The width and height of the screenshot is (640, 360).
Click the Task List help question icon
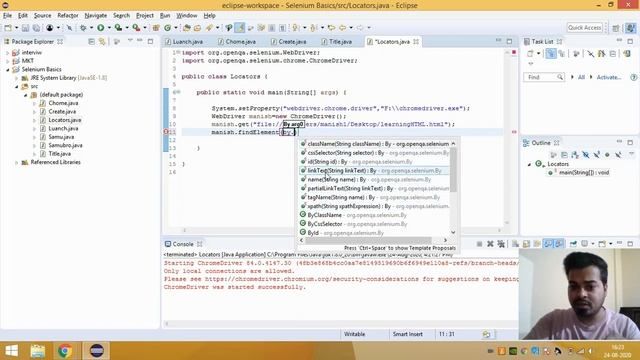point(633,77)
